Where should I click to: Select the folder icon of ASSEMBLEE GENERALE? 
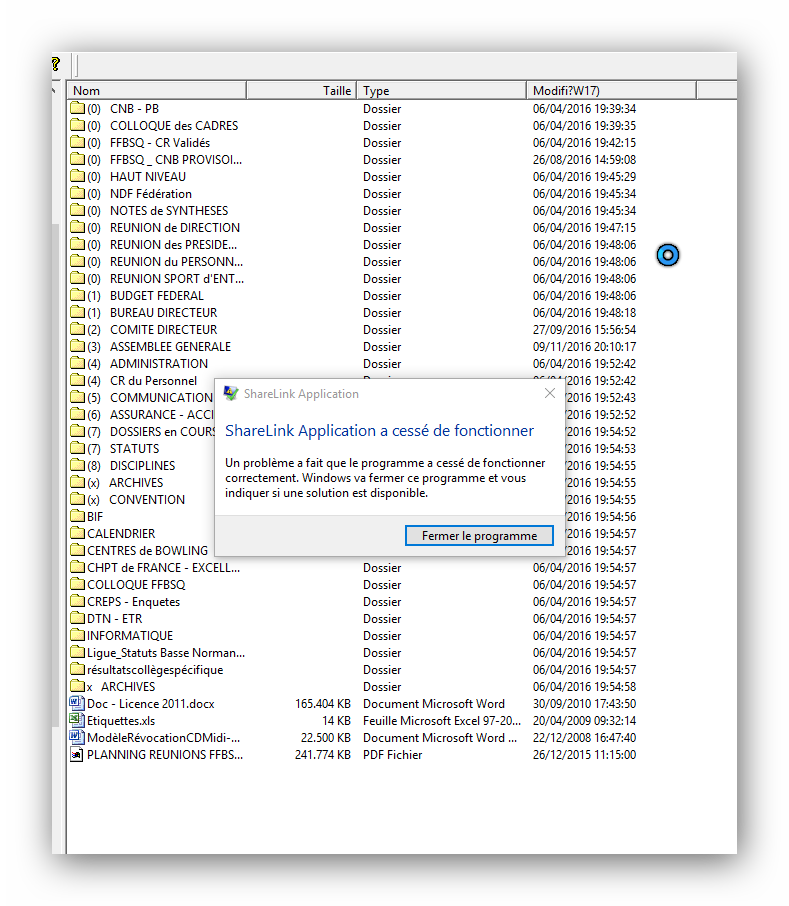point(77,347)
